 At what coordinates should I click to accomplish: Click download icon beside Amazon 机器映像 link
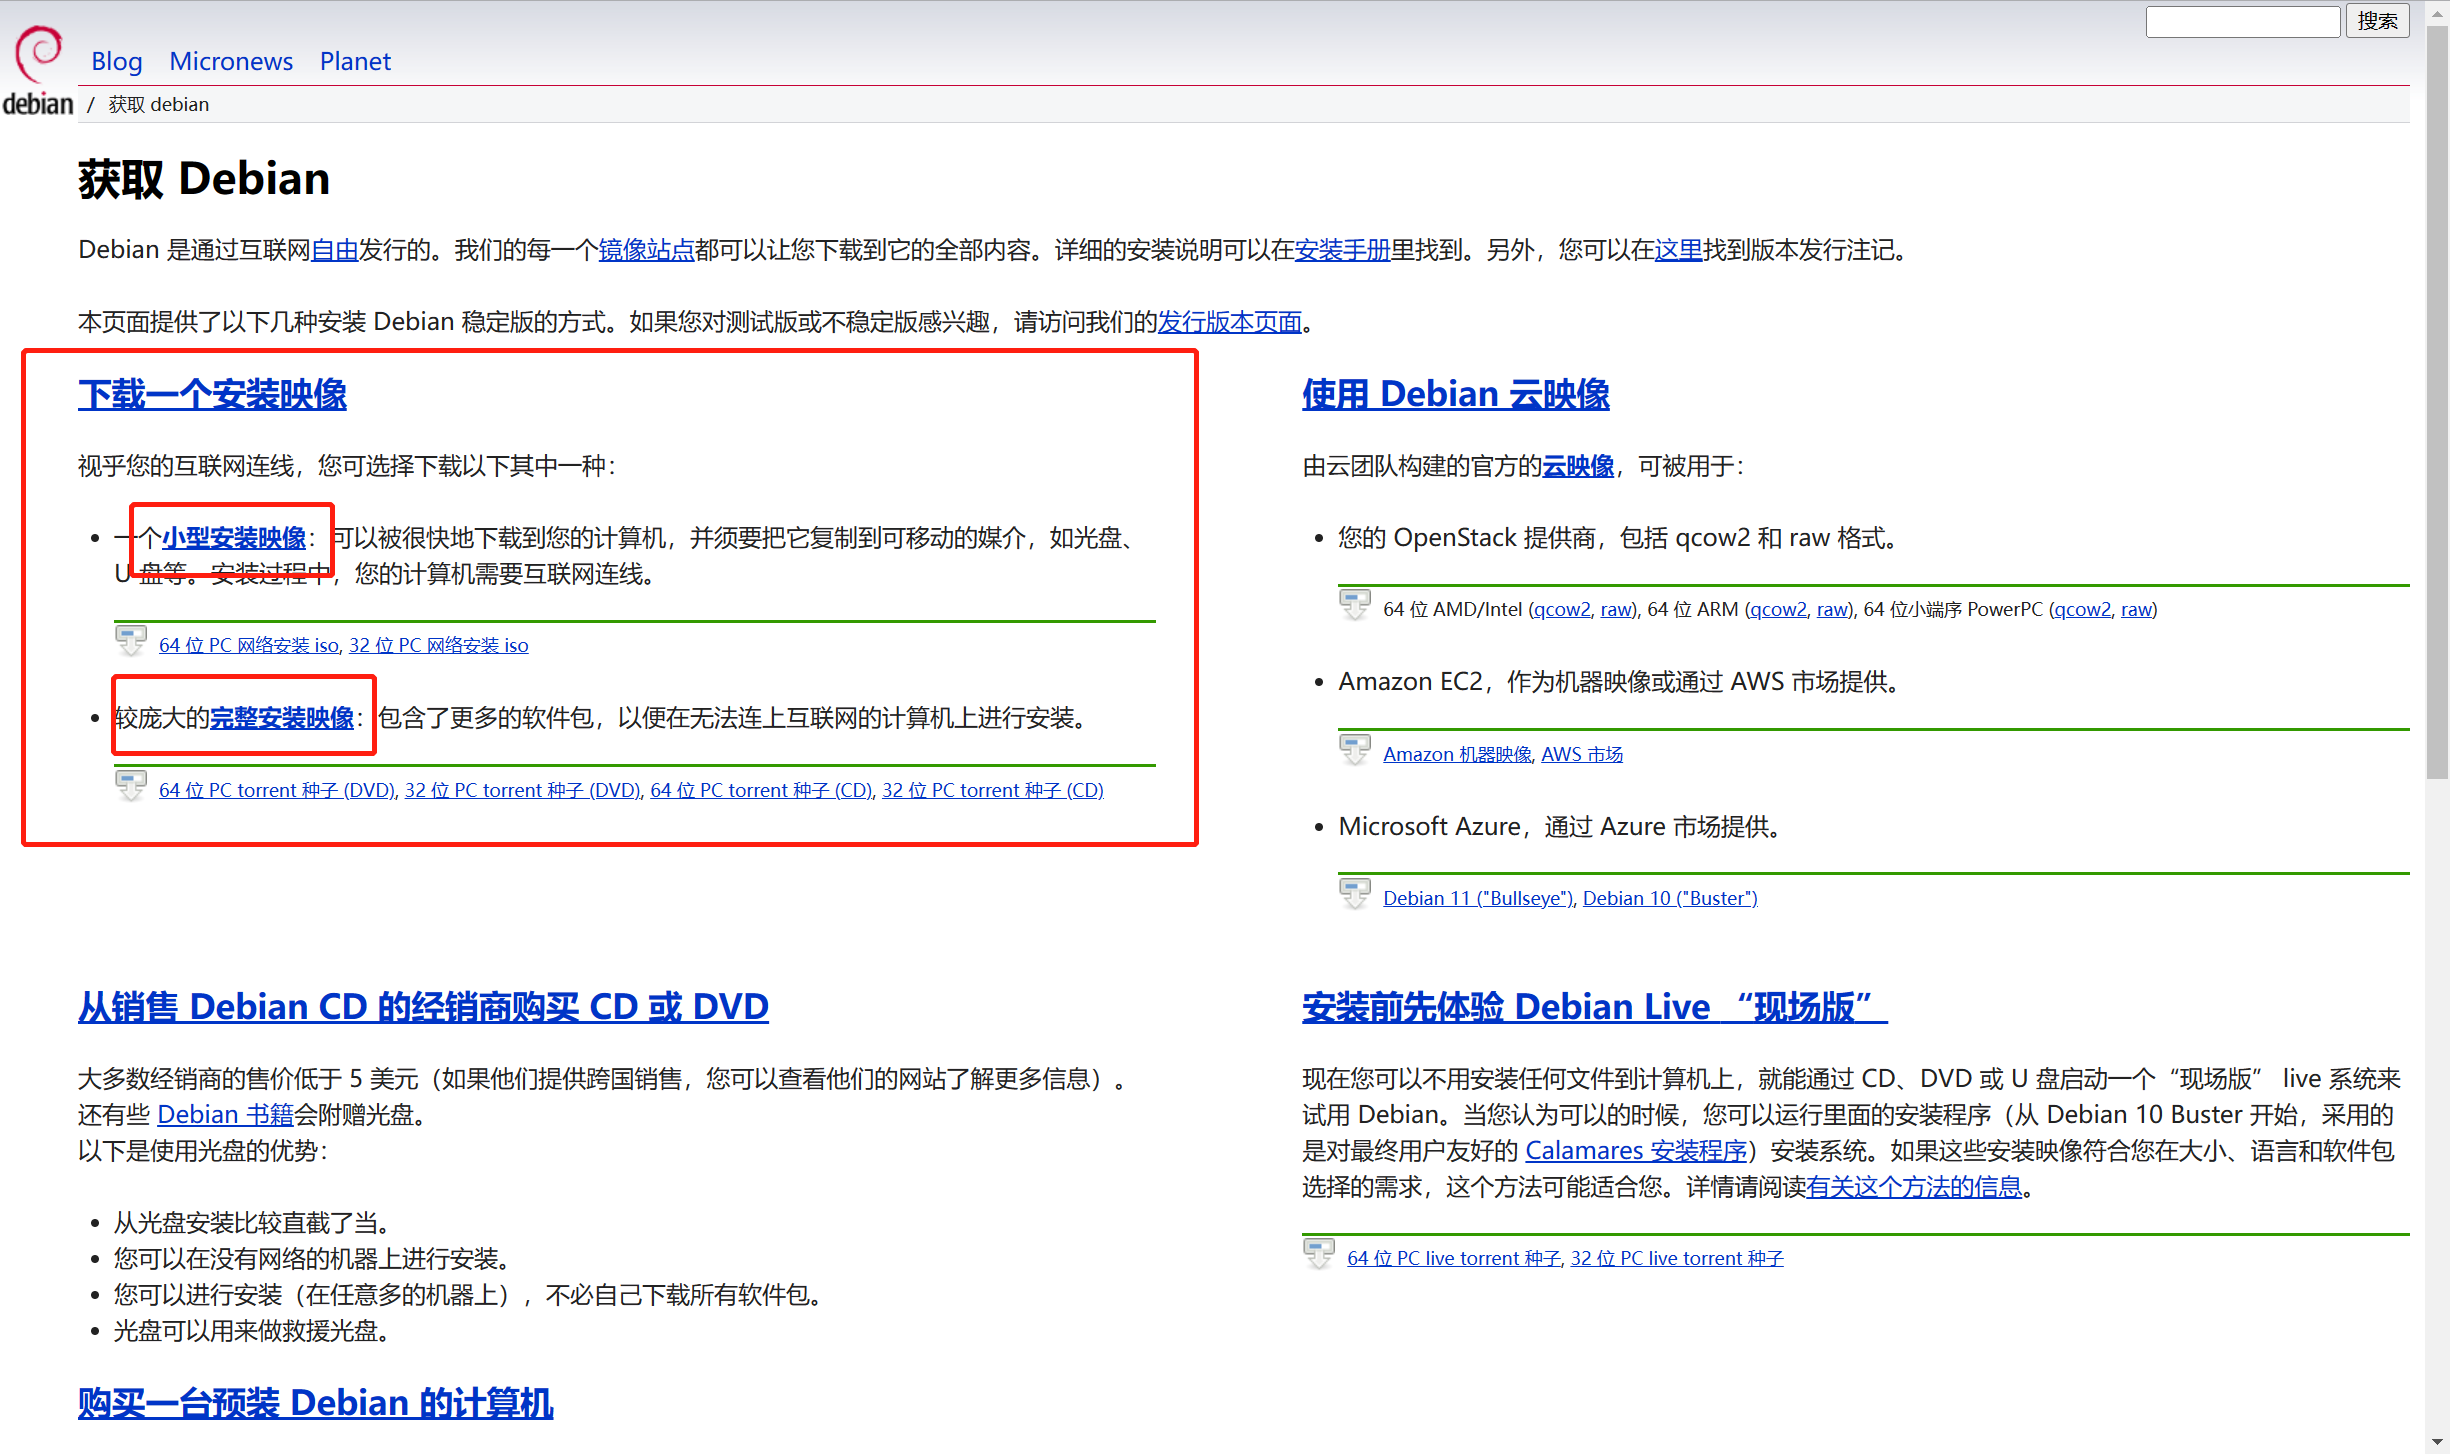coord(1355,750)
